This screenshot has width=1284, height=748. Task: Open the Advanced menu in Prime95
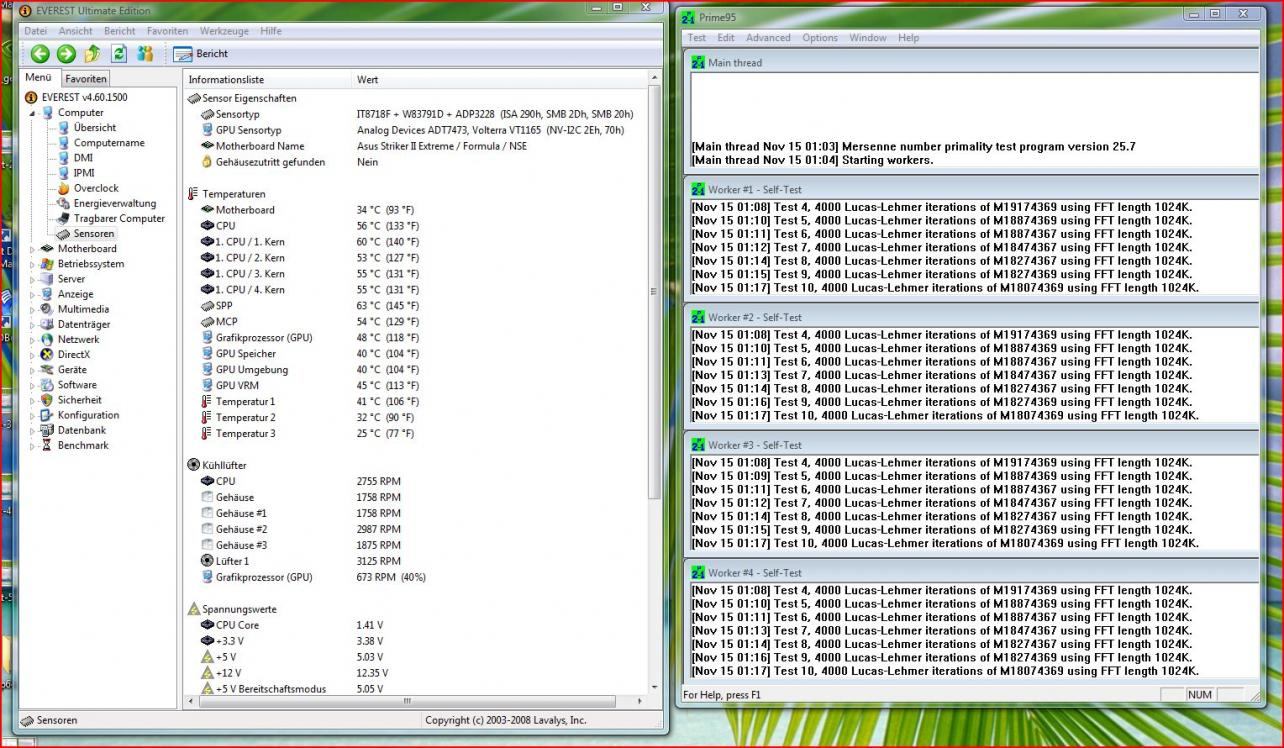pyautogui.click(x=768, y=38)
